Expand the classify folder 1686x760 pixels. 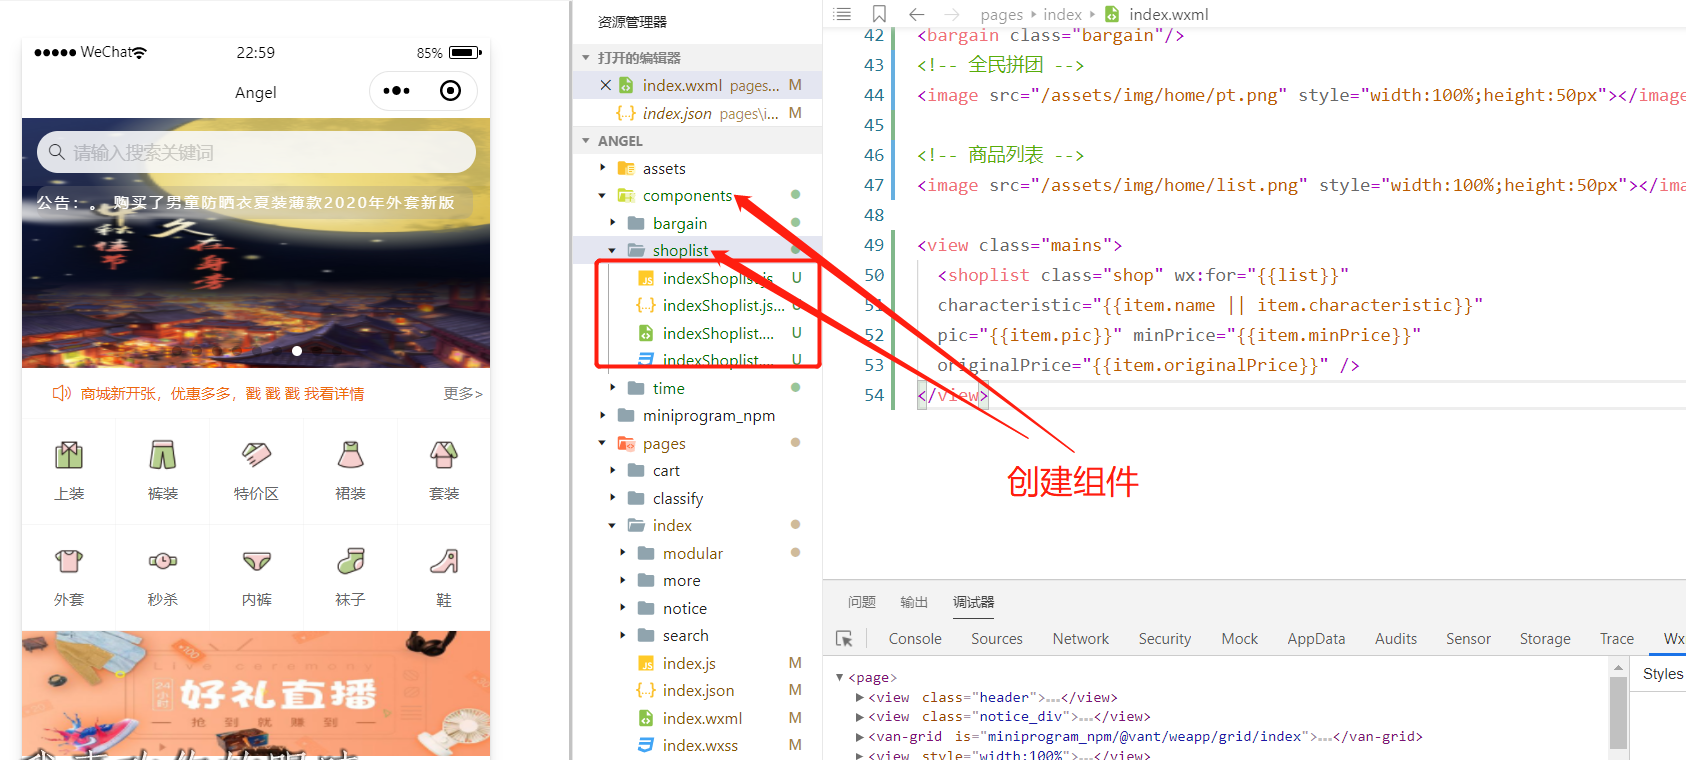pos(613,498)
